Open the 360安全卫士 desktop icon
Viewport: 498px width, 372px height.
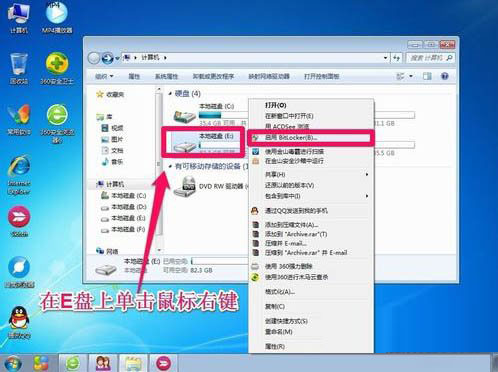(57, 68)
